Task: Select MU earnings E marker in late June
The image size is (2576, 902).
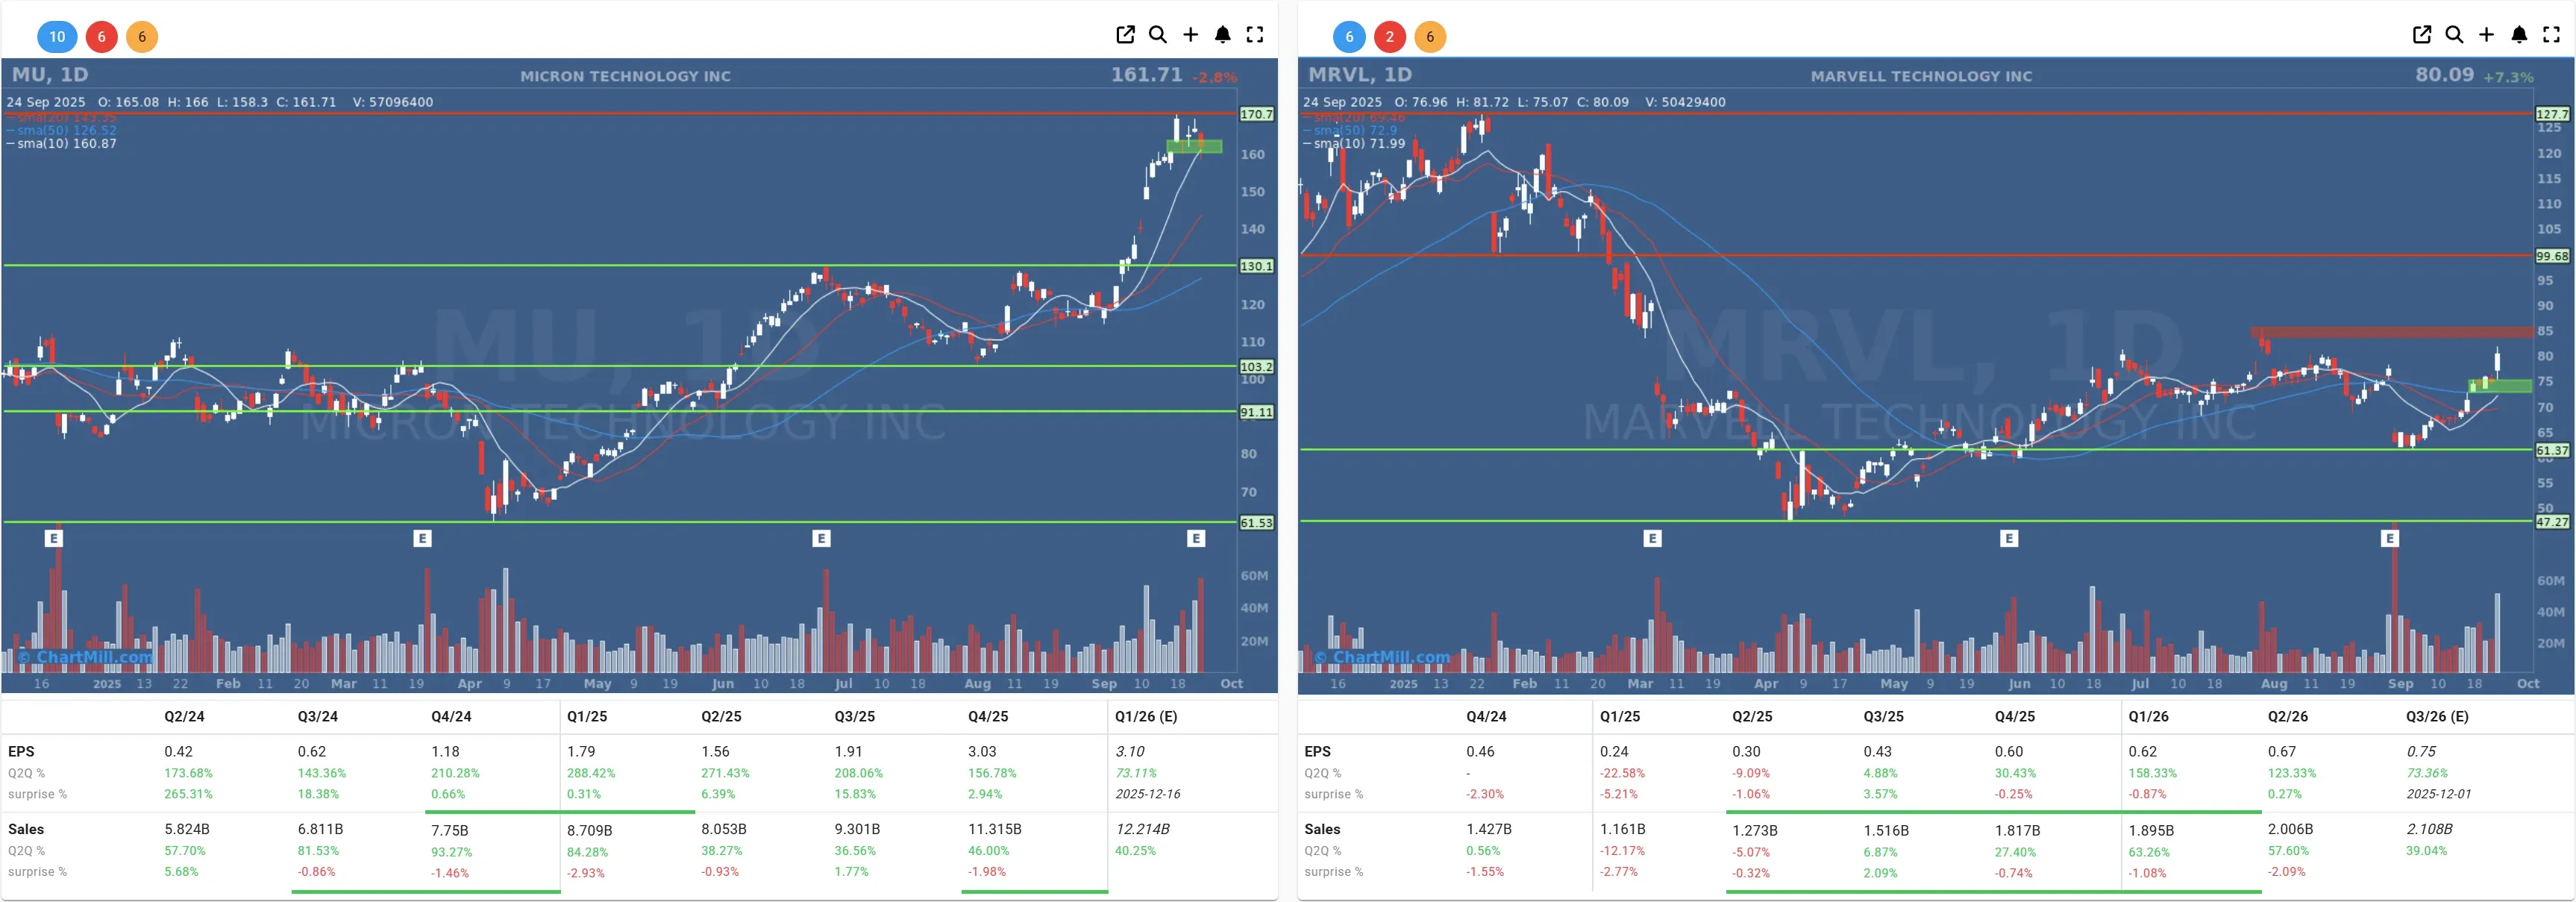Action: tap(821, 539)
